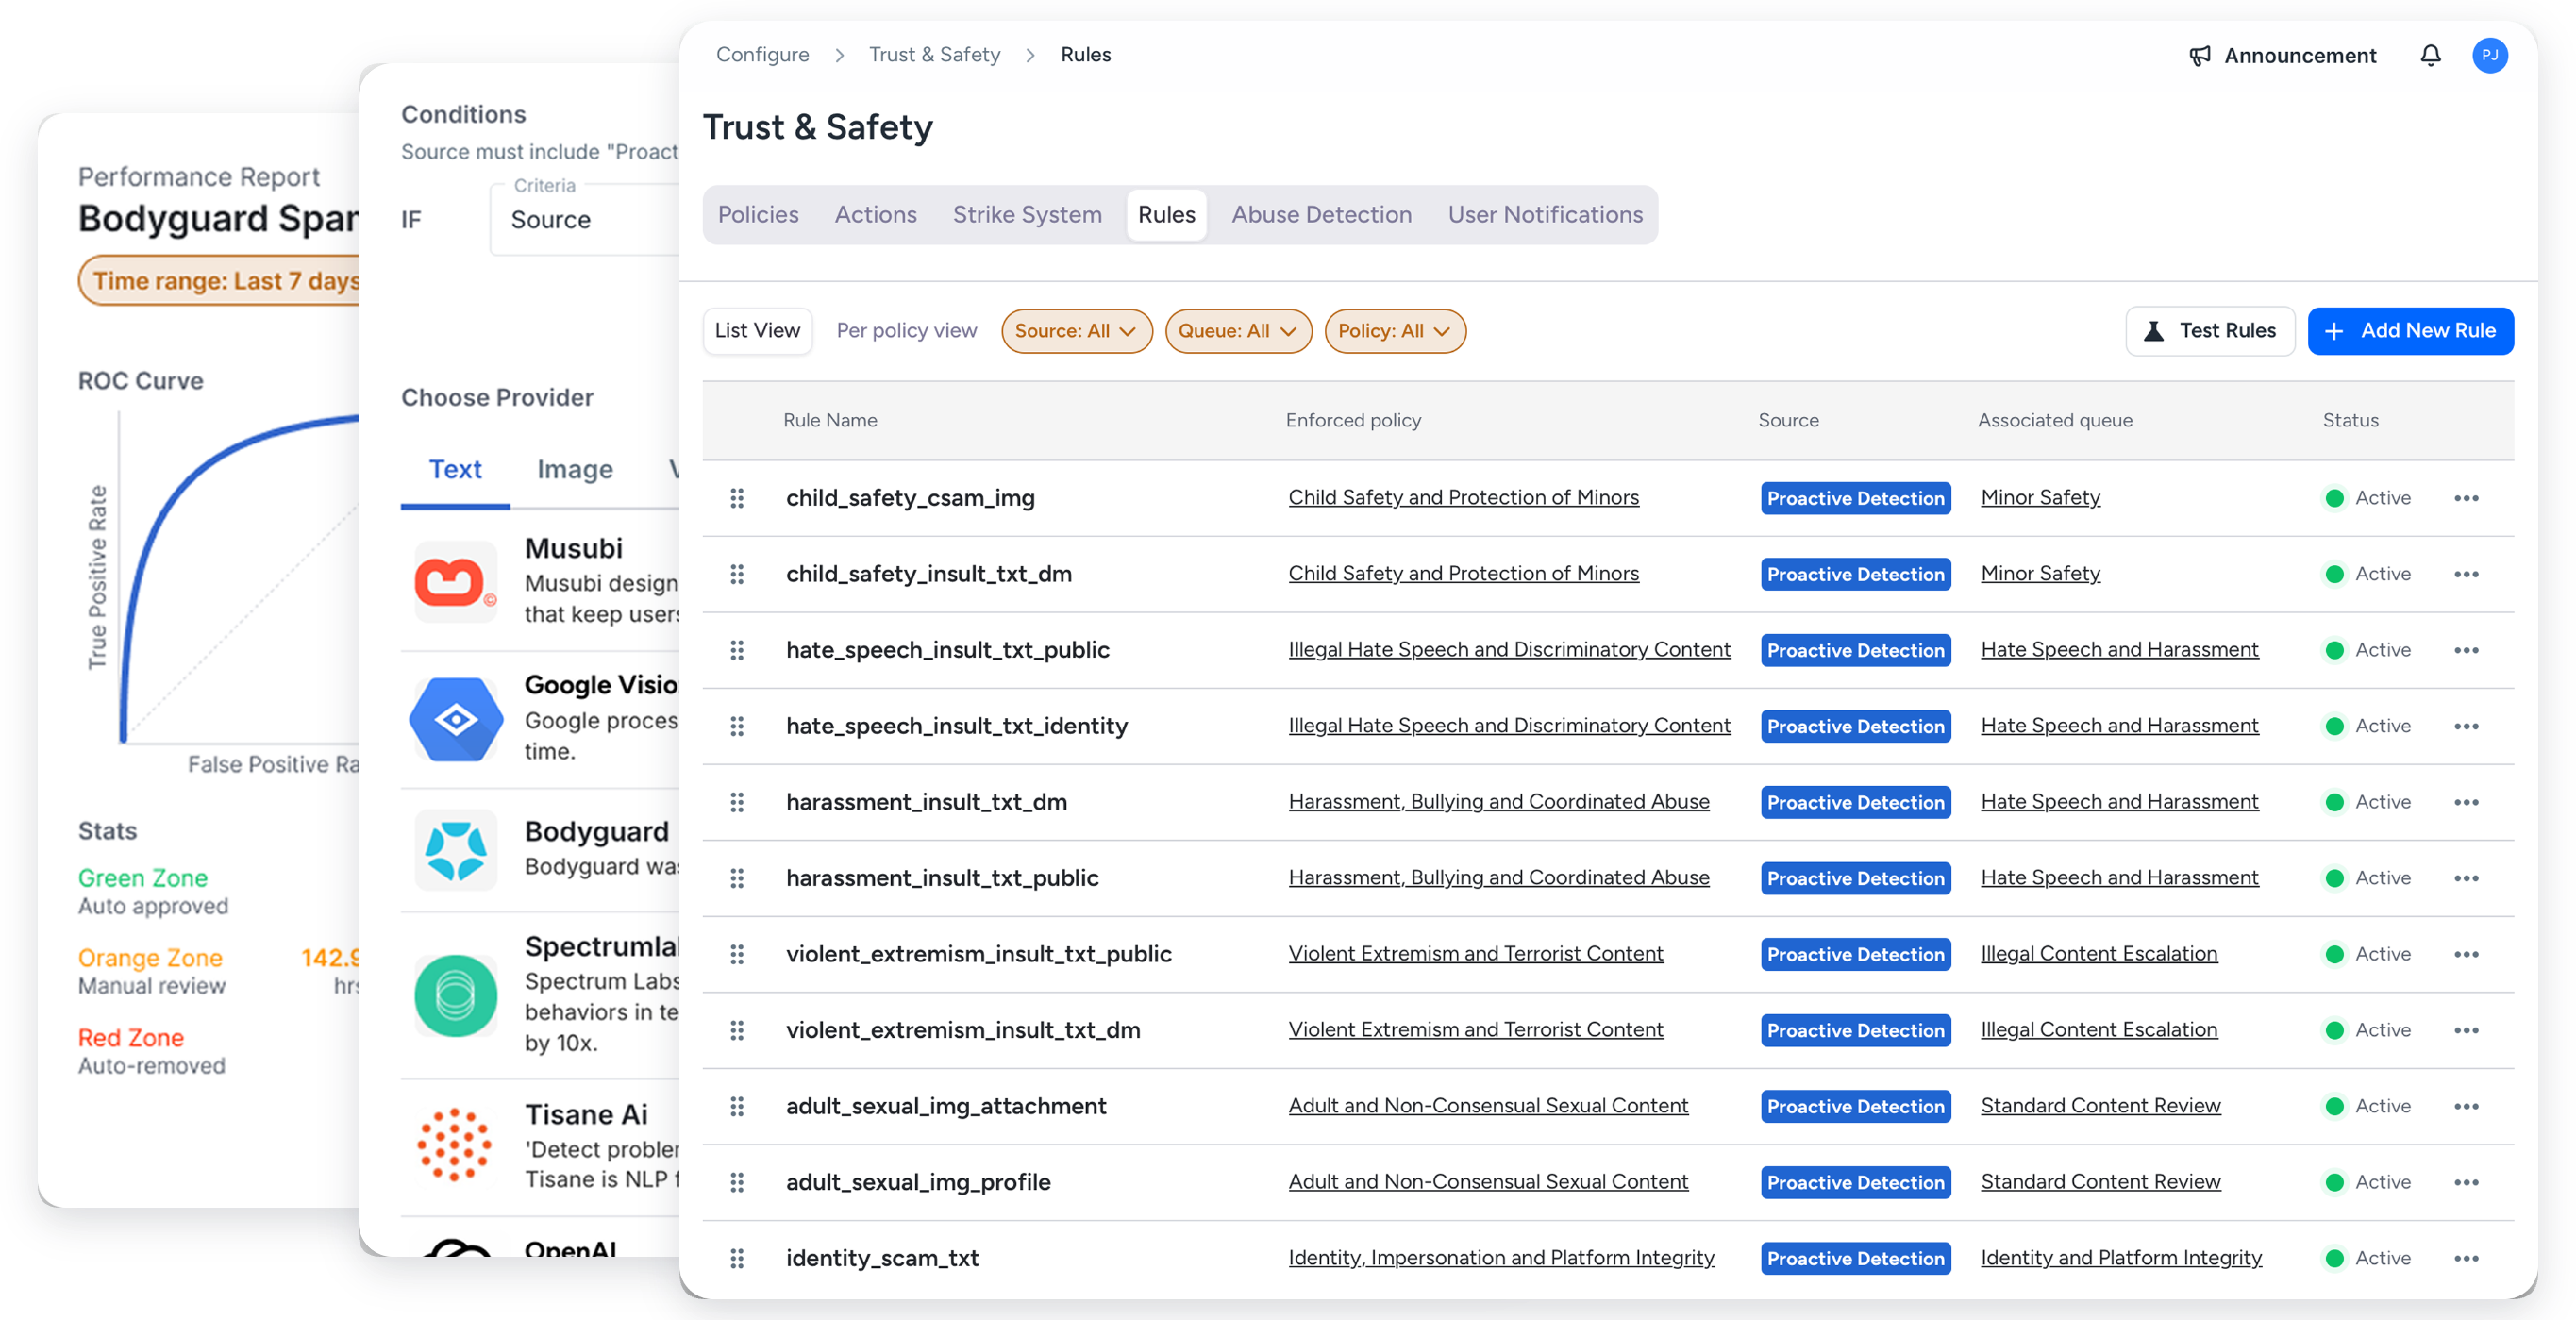The image size is (2576, 1320).
Task: Click Configure in the breadcrumb
Action: tap(762, 54)
